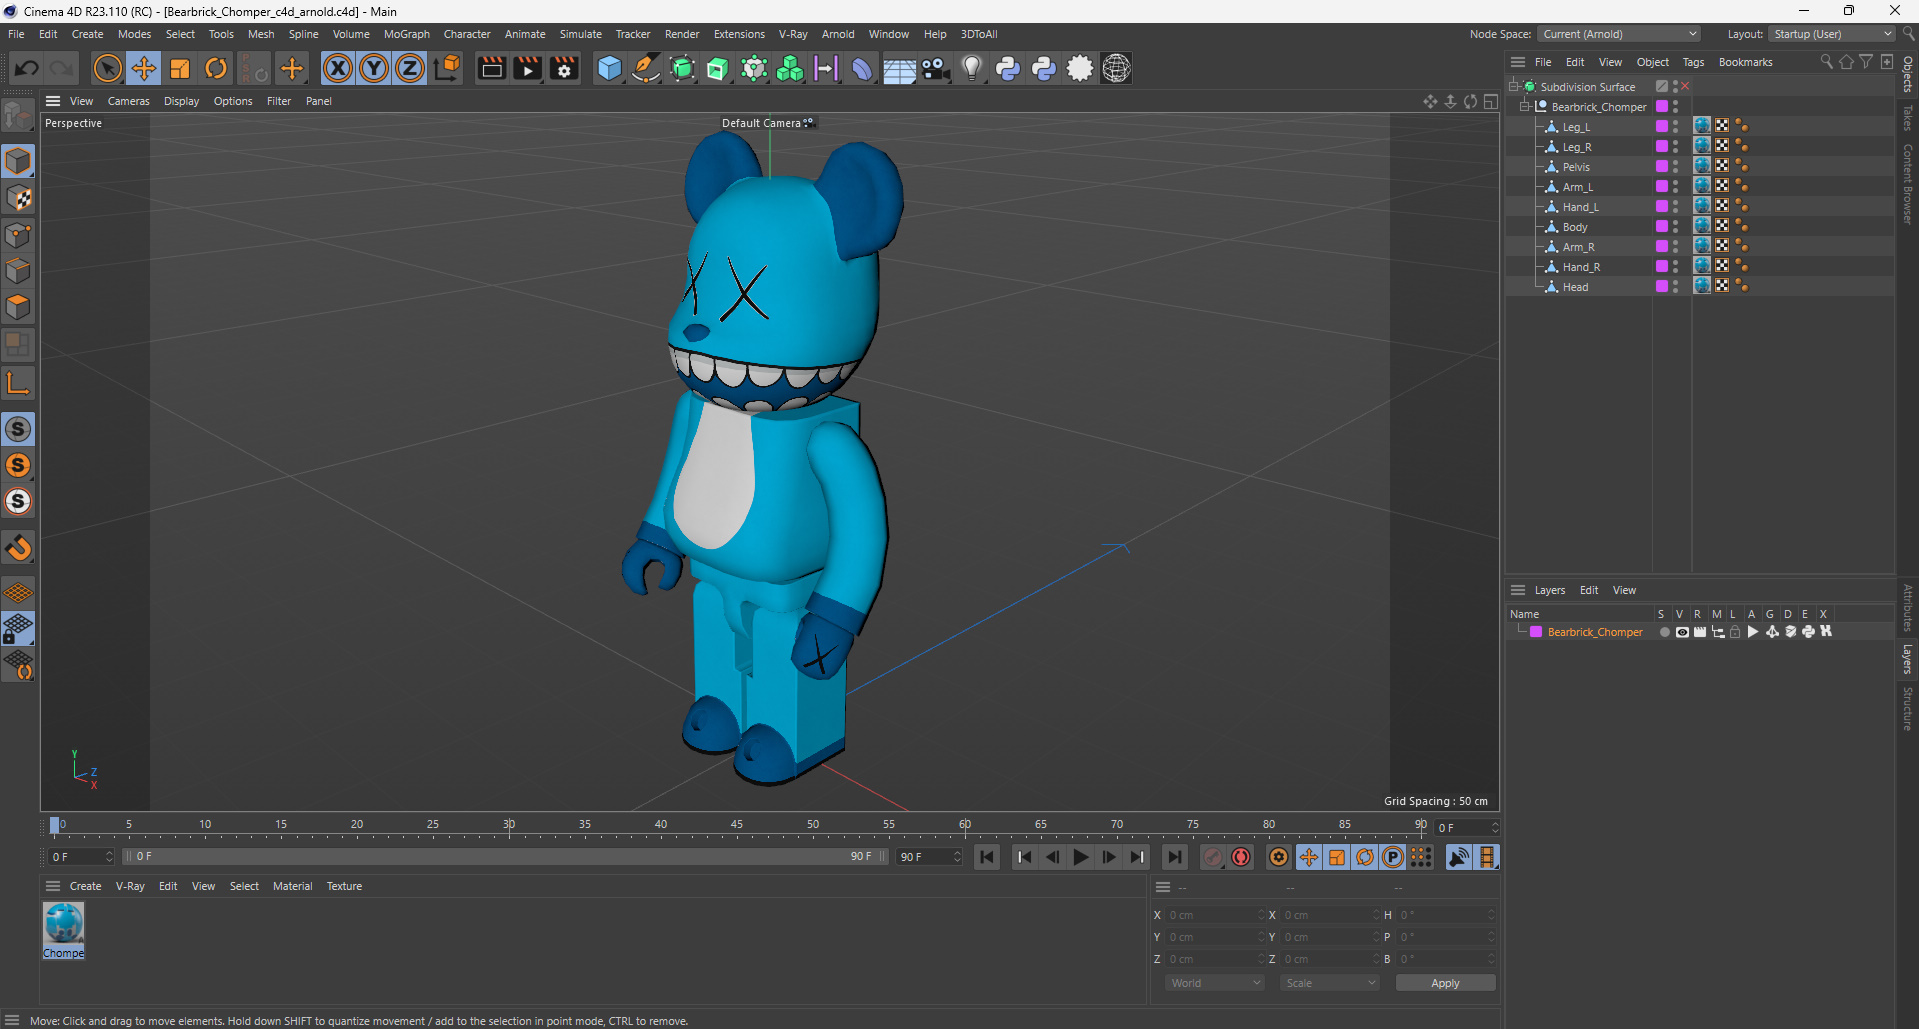The height and width of the screenshot is (1029, 1919).
Task: Toggle Z axis lock
Action: [x=410, y=68]
